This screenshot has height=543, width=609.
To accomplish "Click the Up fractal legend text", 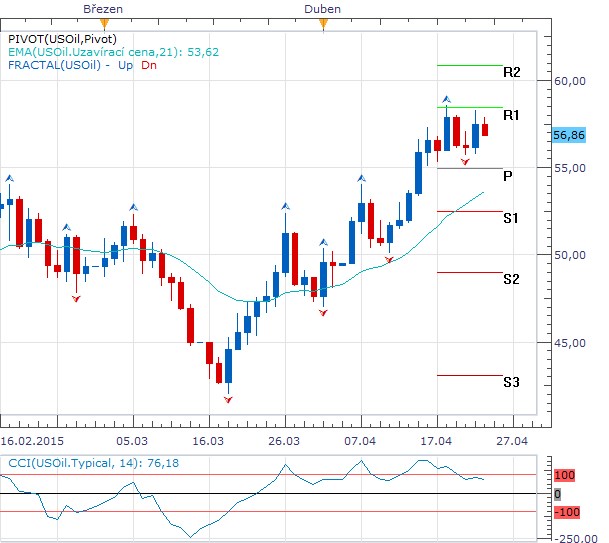I will pyautogui.click(x=125, y=65).
